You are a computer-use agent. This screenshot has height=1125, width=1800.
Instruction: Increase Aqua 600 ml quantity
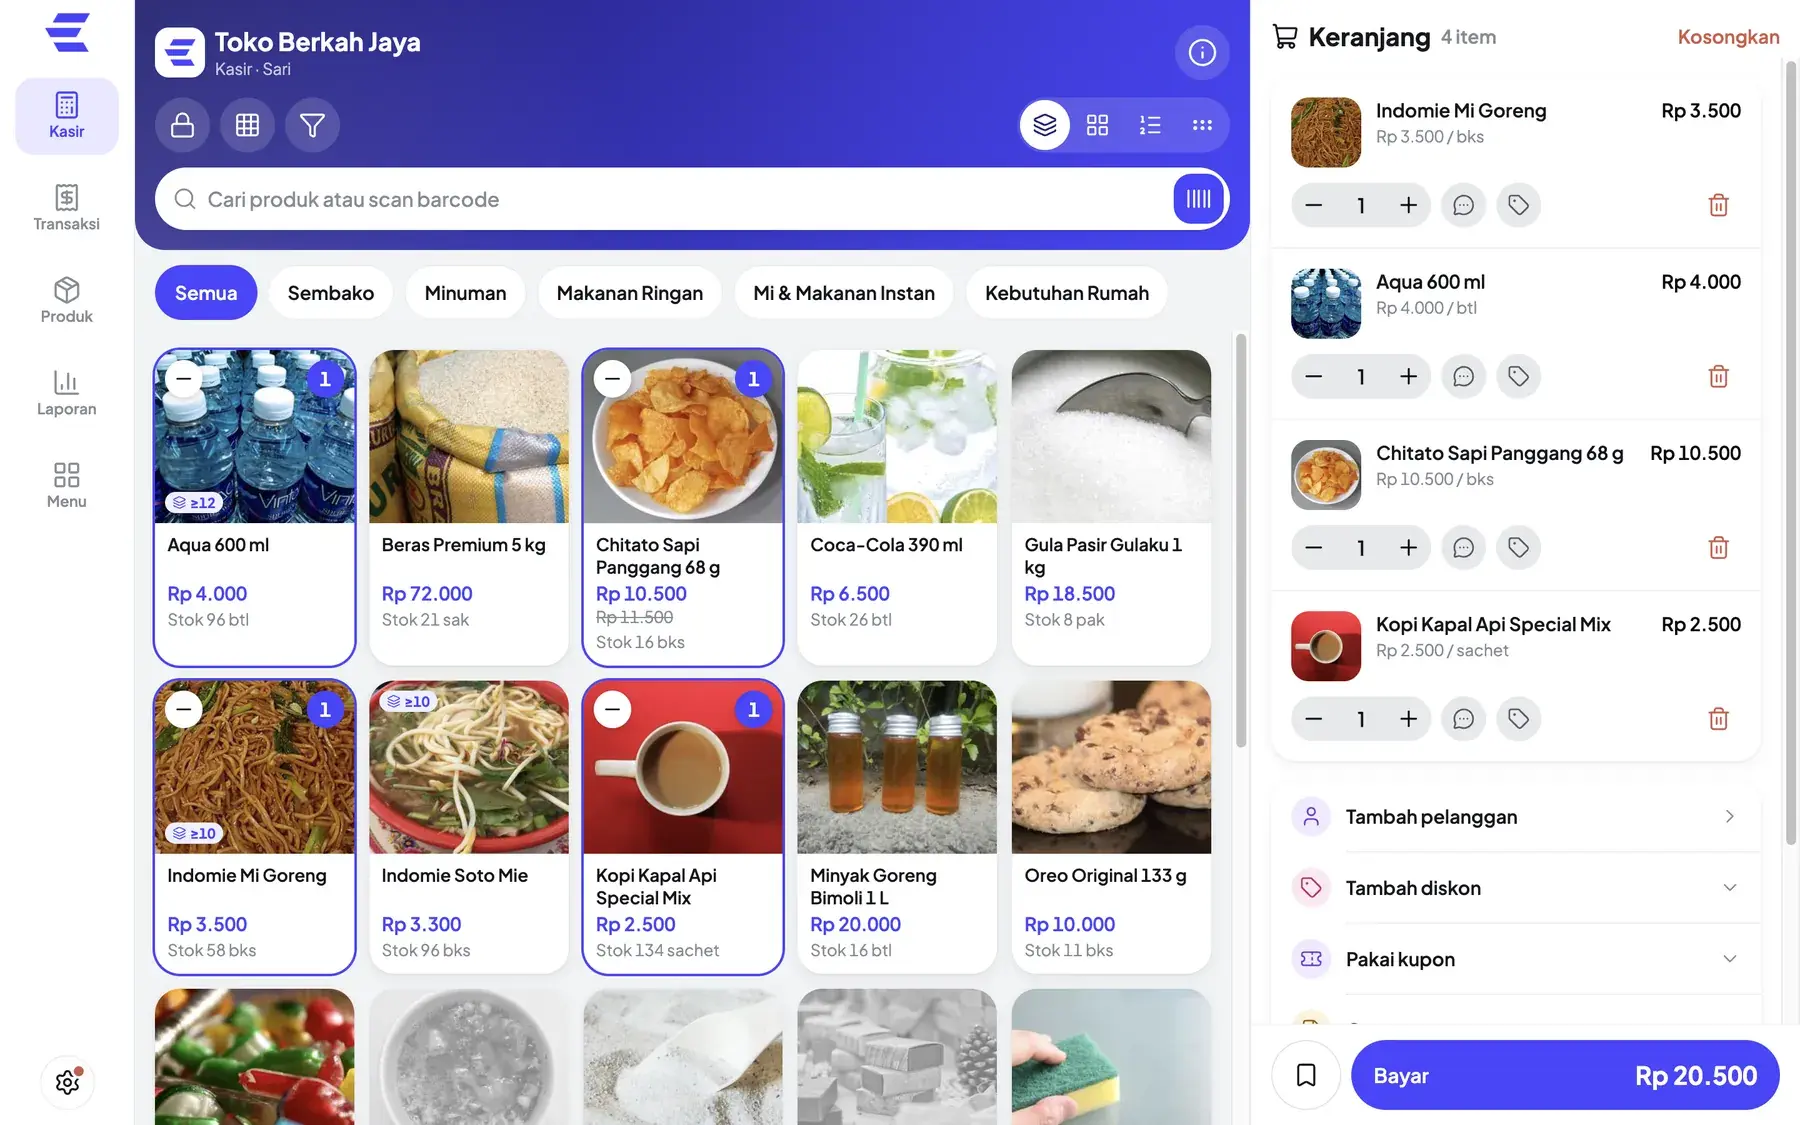point(1408,376)
